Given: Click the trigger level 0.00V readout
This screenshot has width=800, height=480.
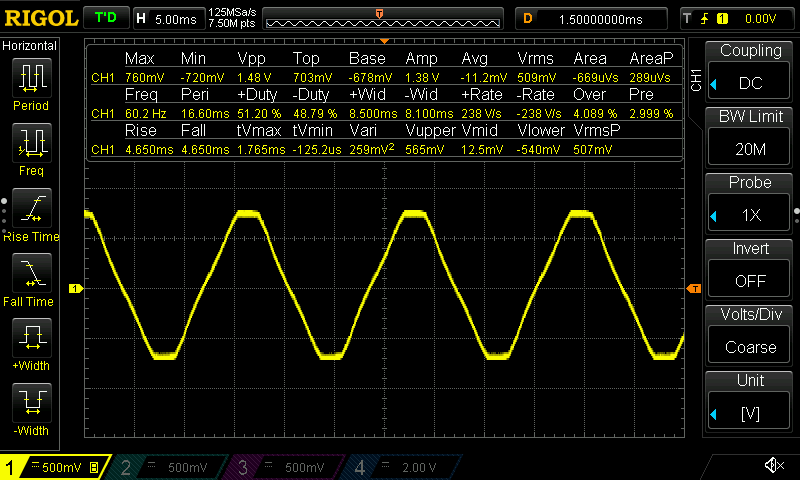Looking at the screenshot, I should coord(760,19).
